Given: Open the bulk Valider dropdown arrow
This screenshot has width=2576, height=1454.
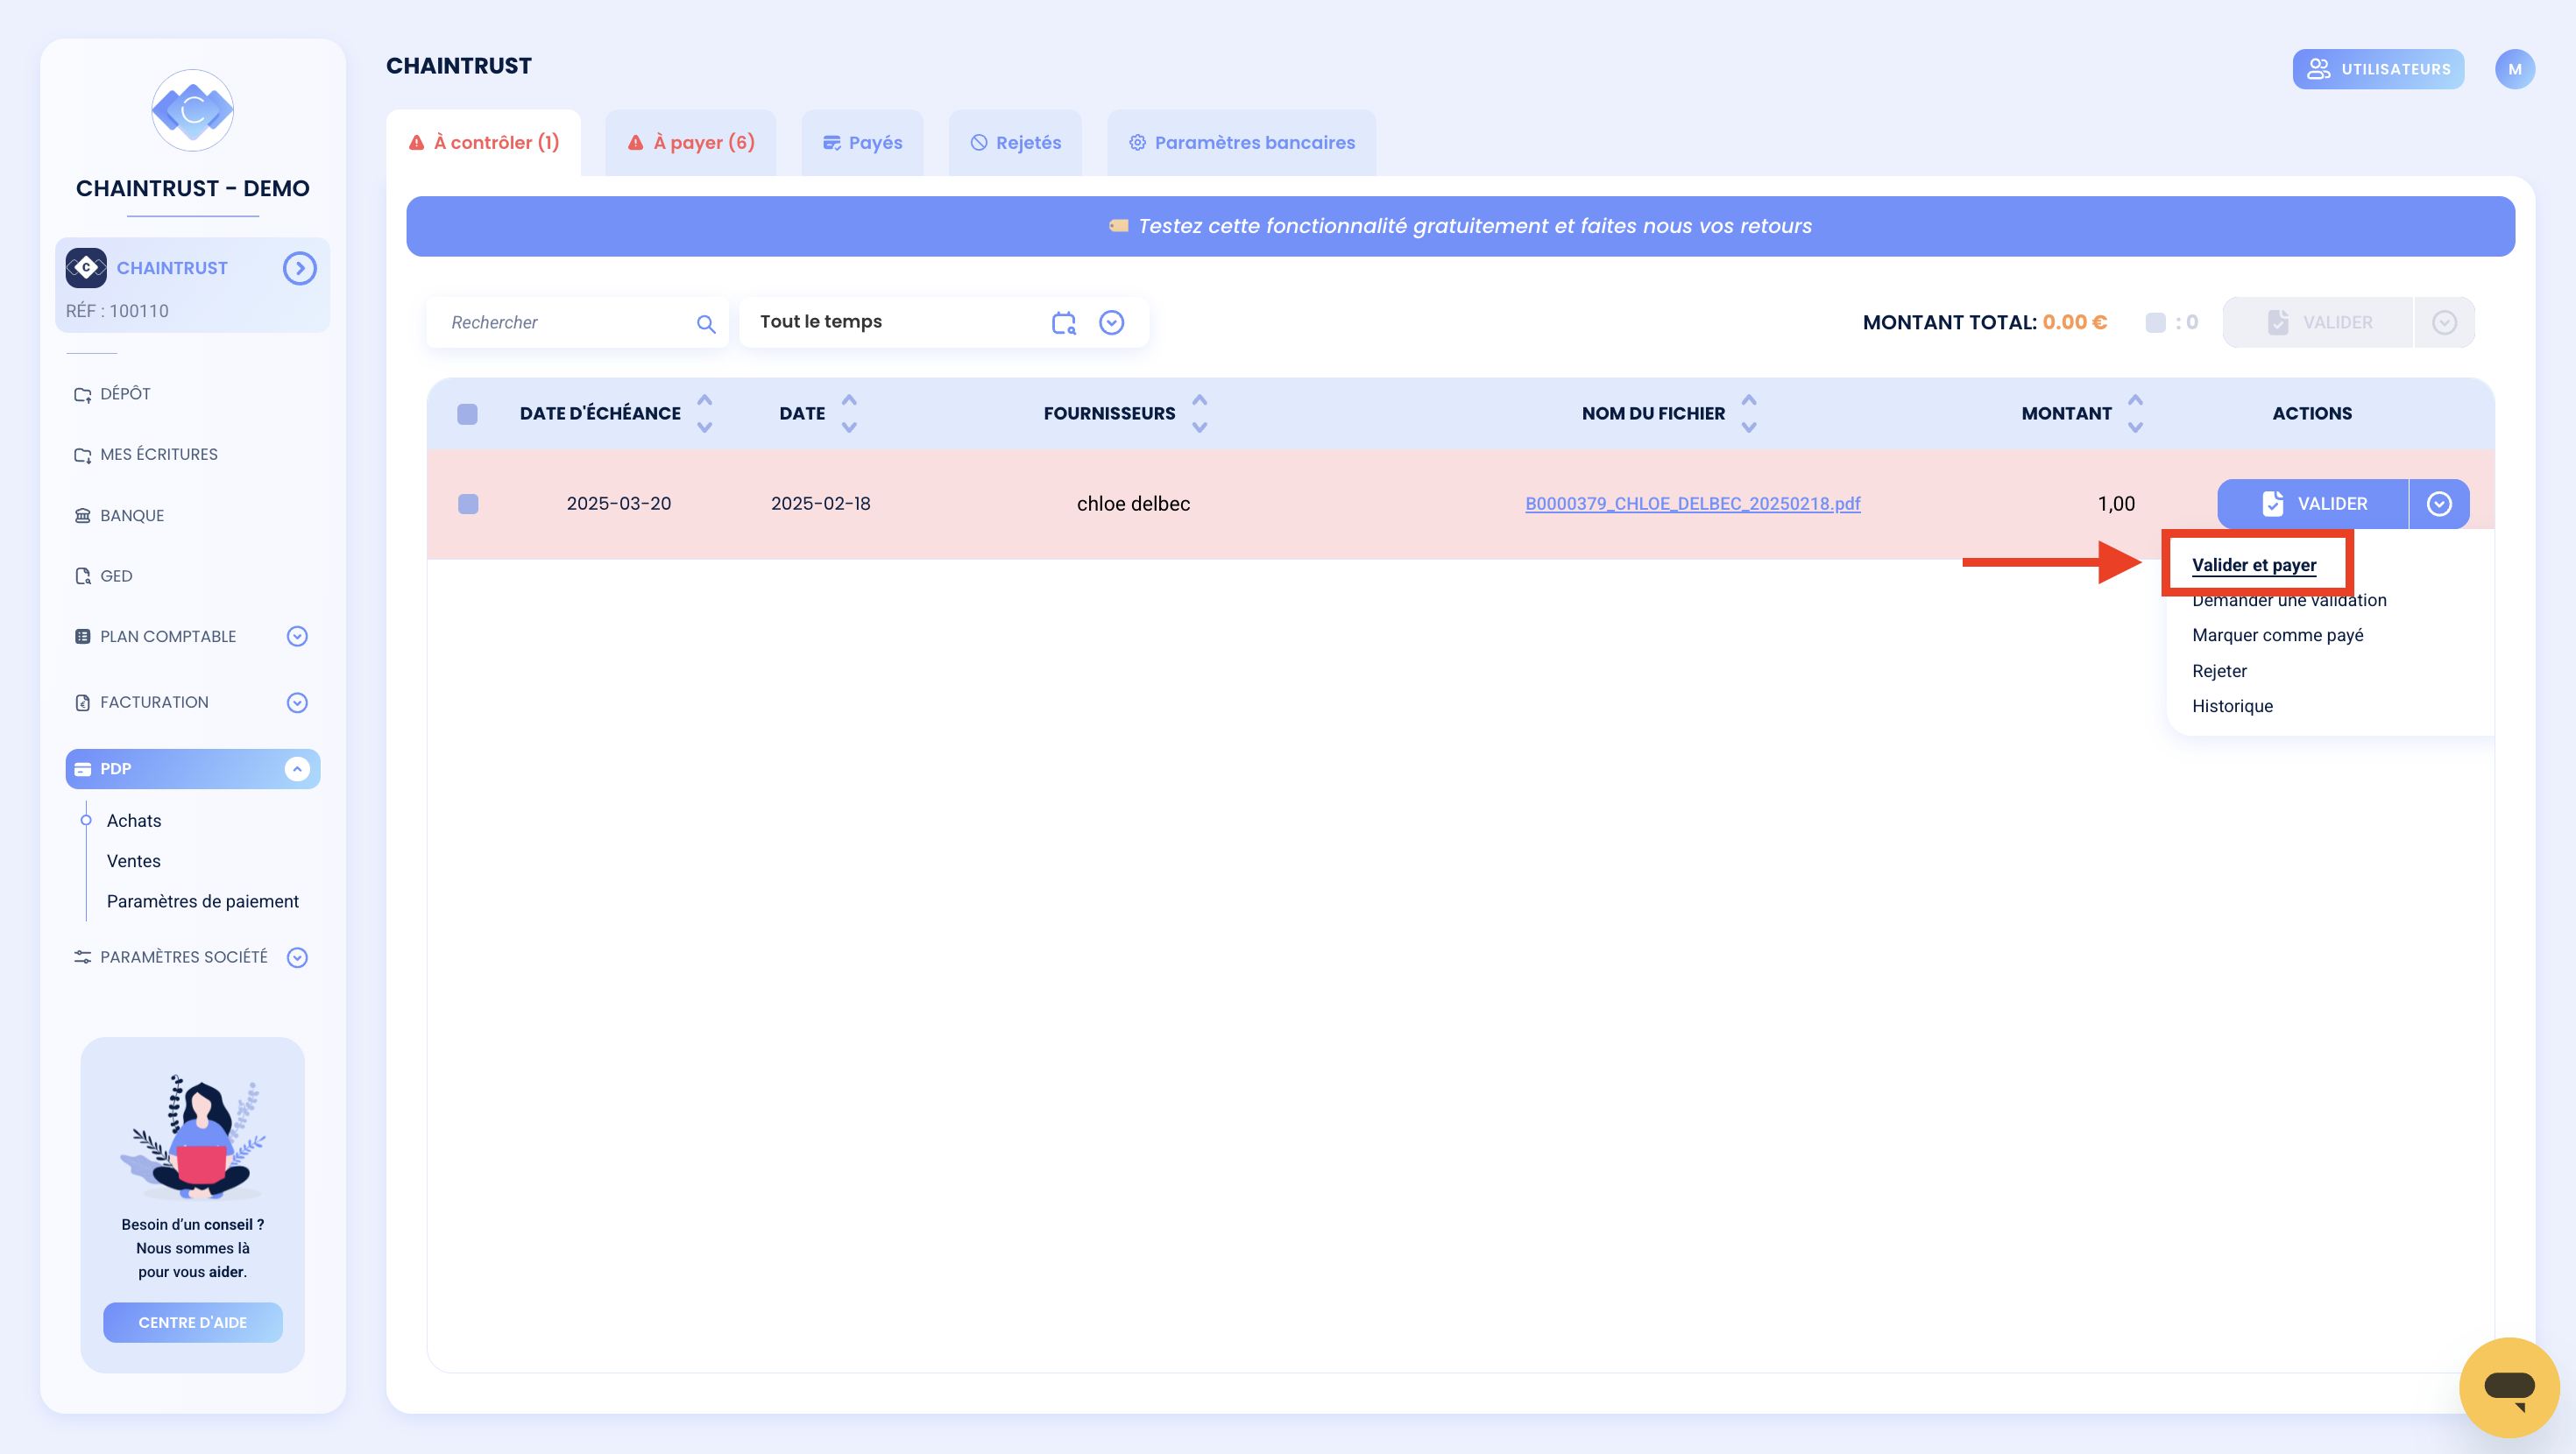Looking at the screenshot, I should (2444, 322).
